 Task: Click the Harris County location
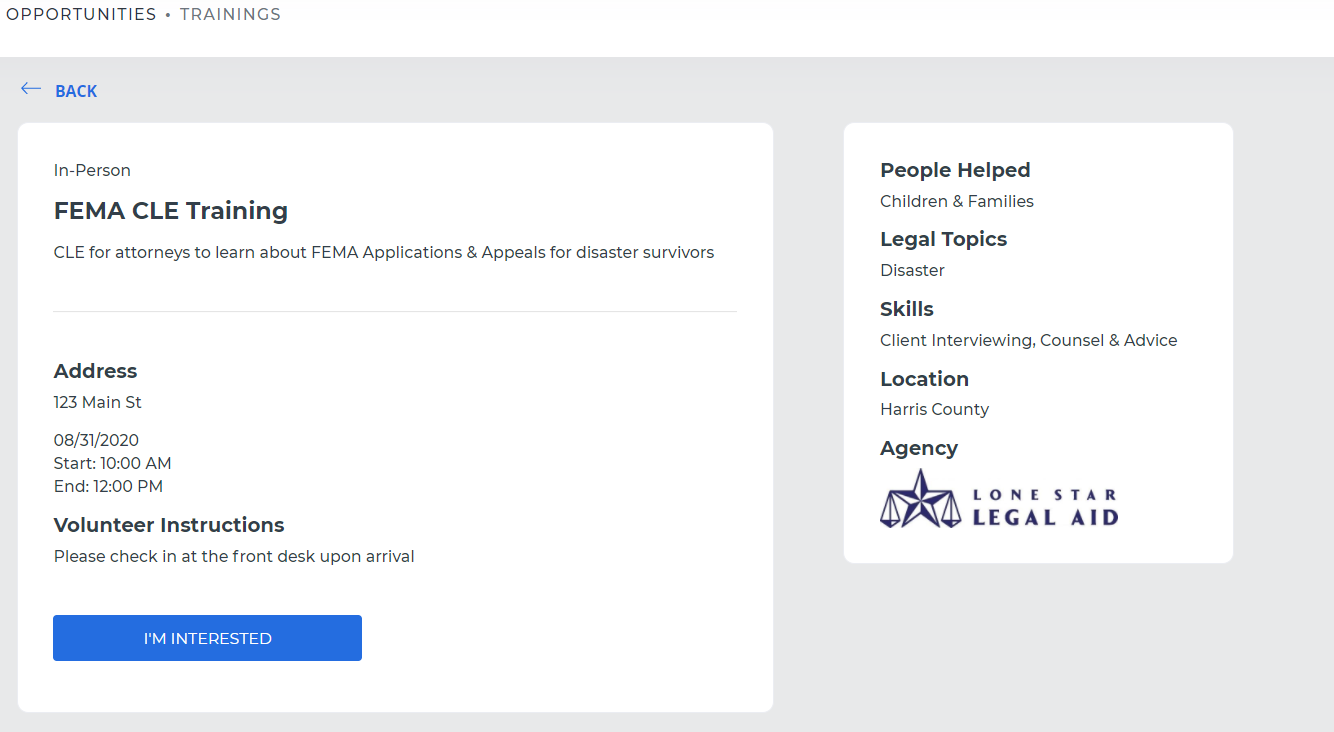pos(934,409)
